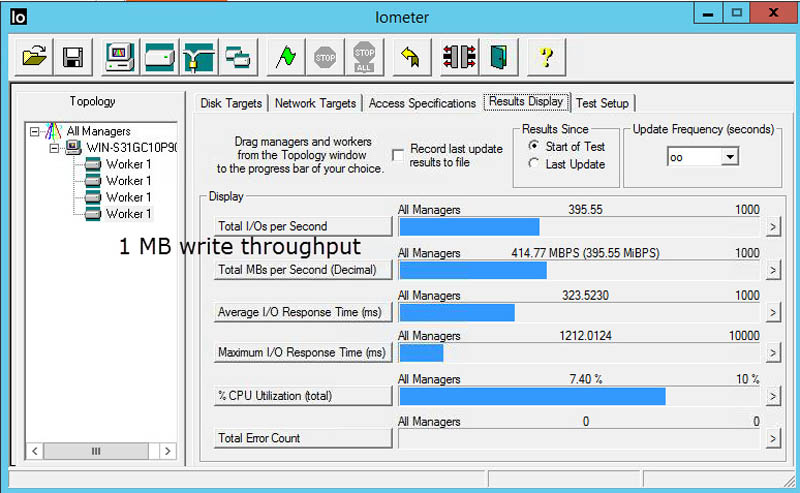Screen dimensions: 800x493
Task: Select Start of Test radio option
Action: (x=534, y=146)
